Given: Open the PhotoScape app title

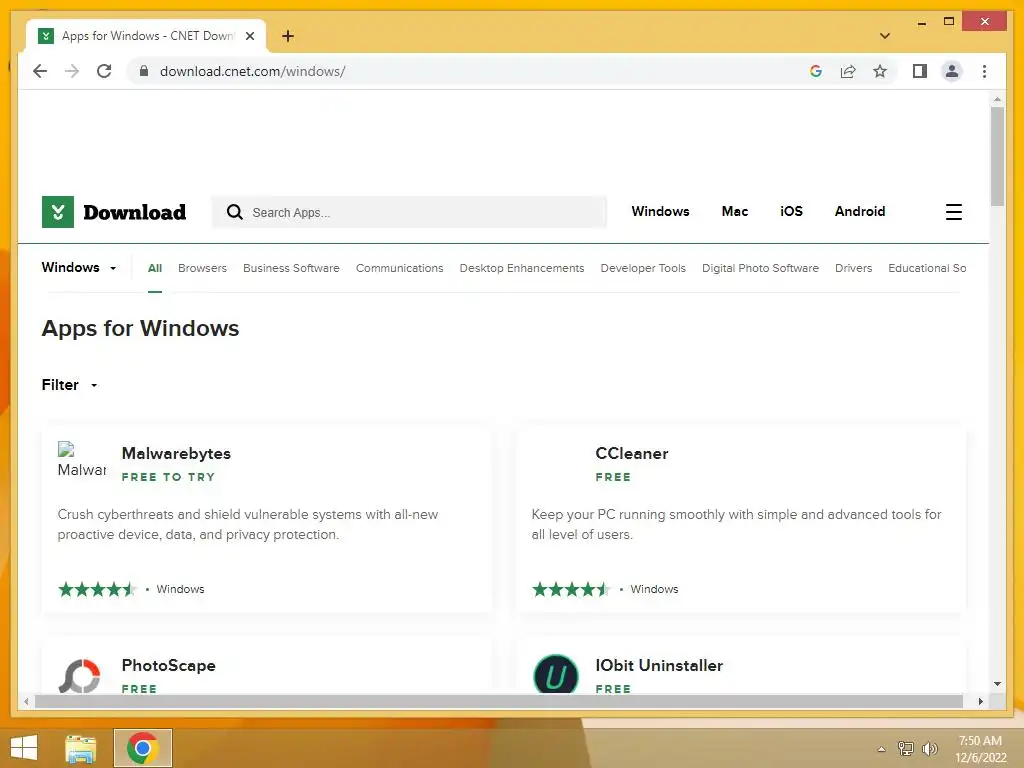Looking at the screenshot, I should [x=168, y=665].
